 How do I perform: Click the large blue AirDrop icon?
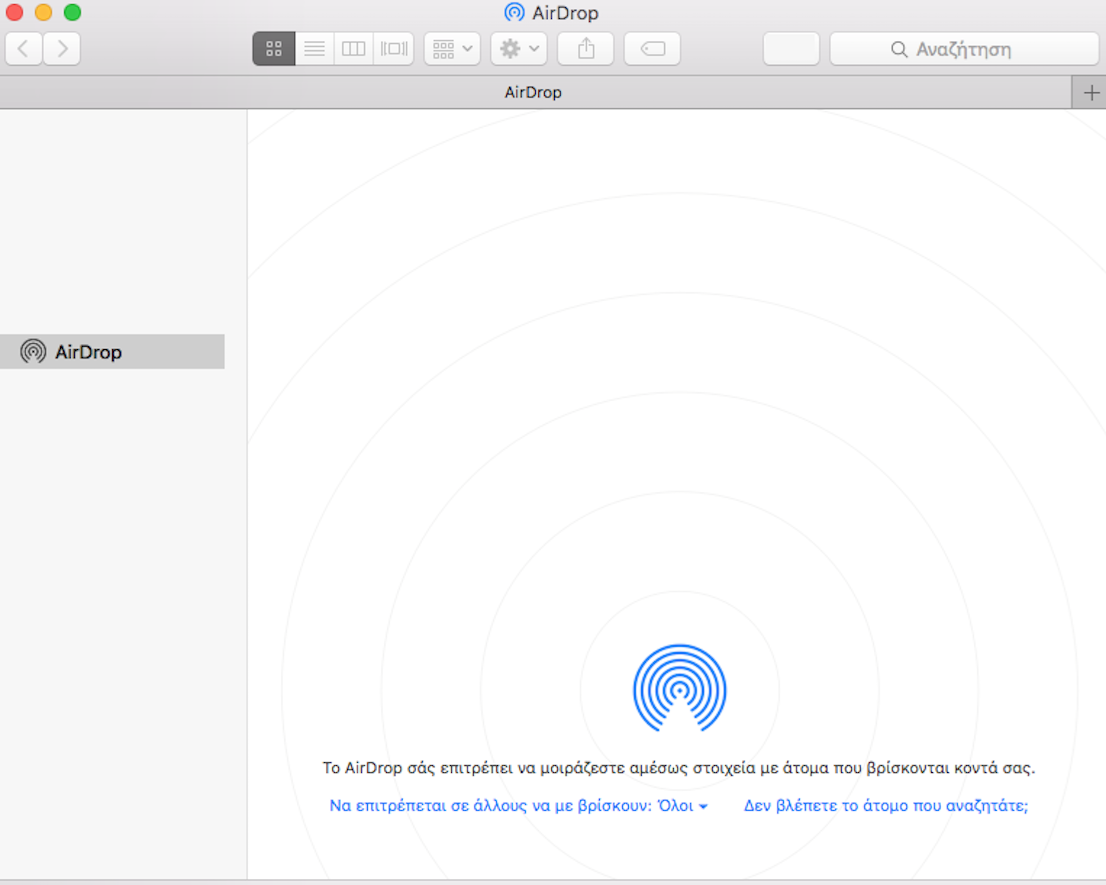point(679,688)
